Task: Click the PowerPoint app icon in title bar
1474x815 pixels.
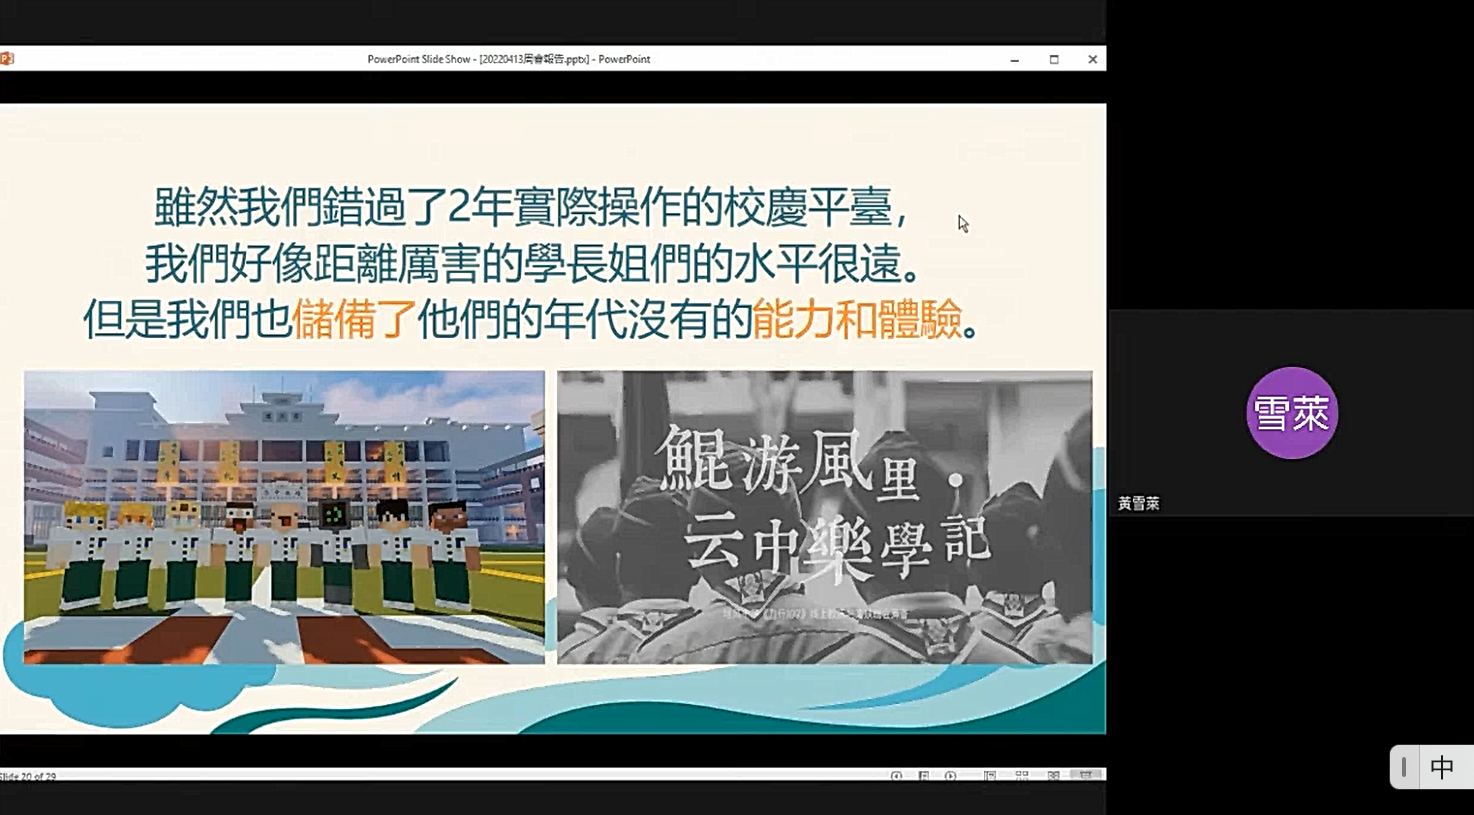Action: [7, 59]
